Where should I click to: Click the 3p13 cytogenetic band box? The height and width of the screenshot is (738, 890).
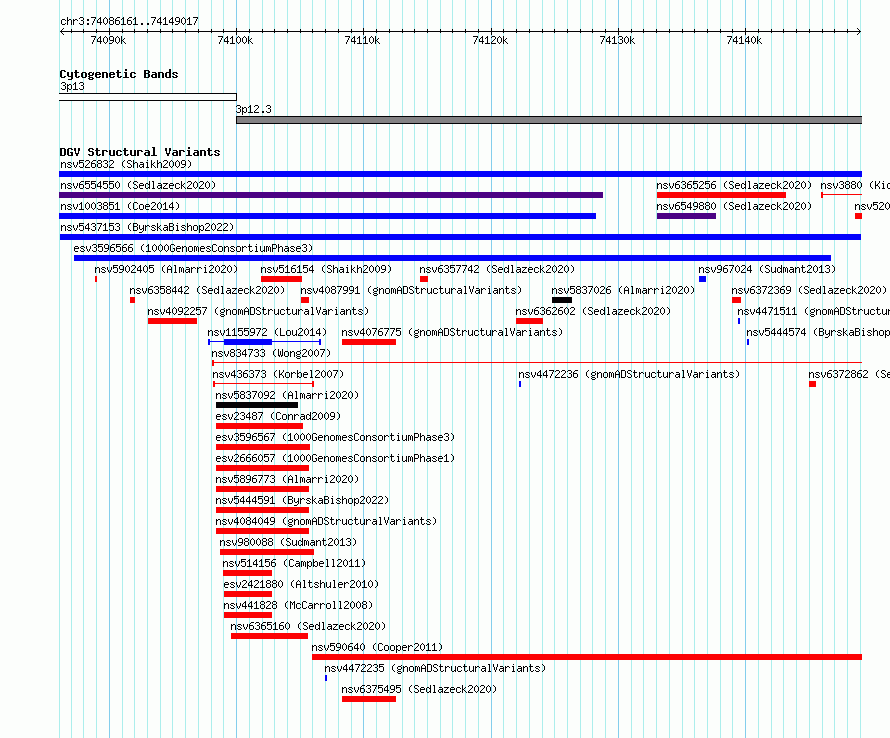tap(148, 97)
